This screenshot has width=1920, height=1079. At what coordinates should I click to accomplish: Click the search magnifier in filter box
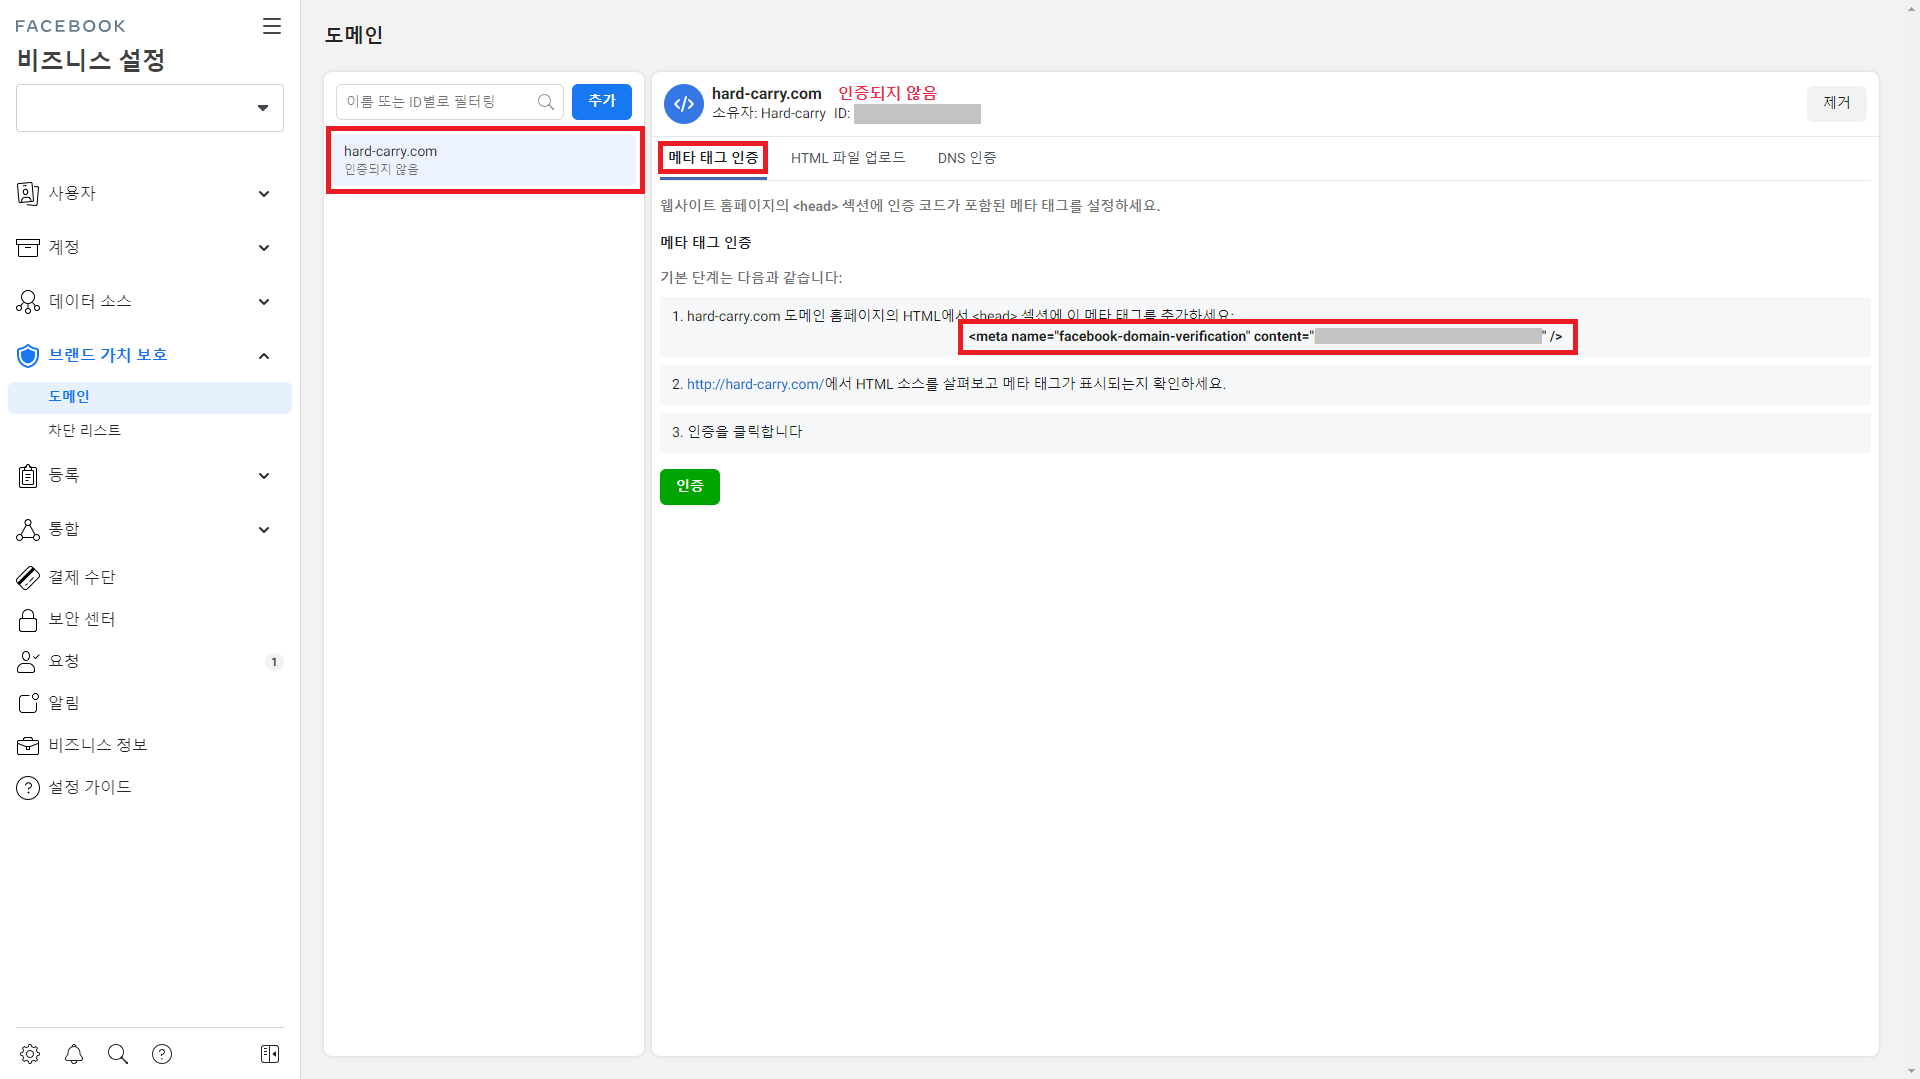546,102
